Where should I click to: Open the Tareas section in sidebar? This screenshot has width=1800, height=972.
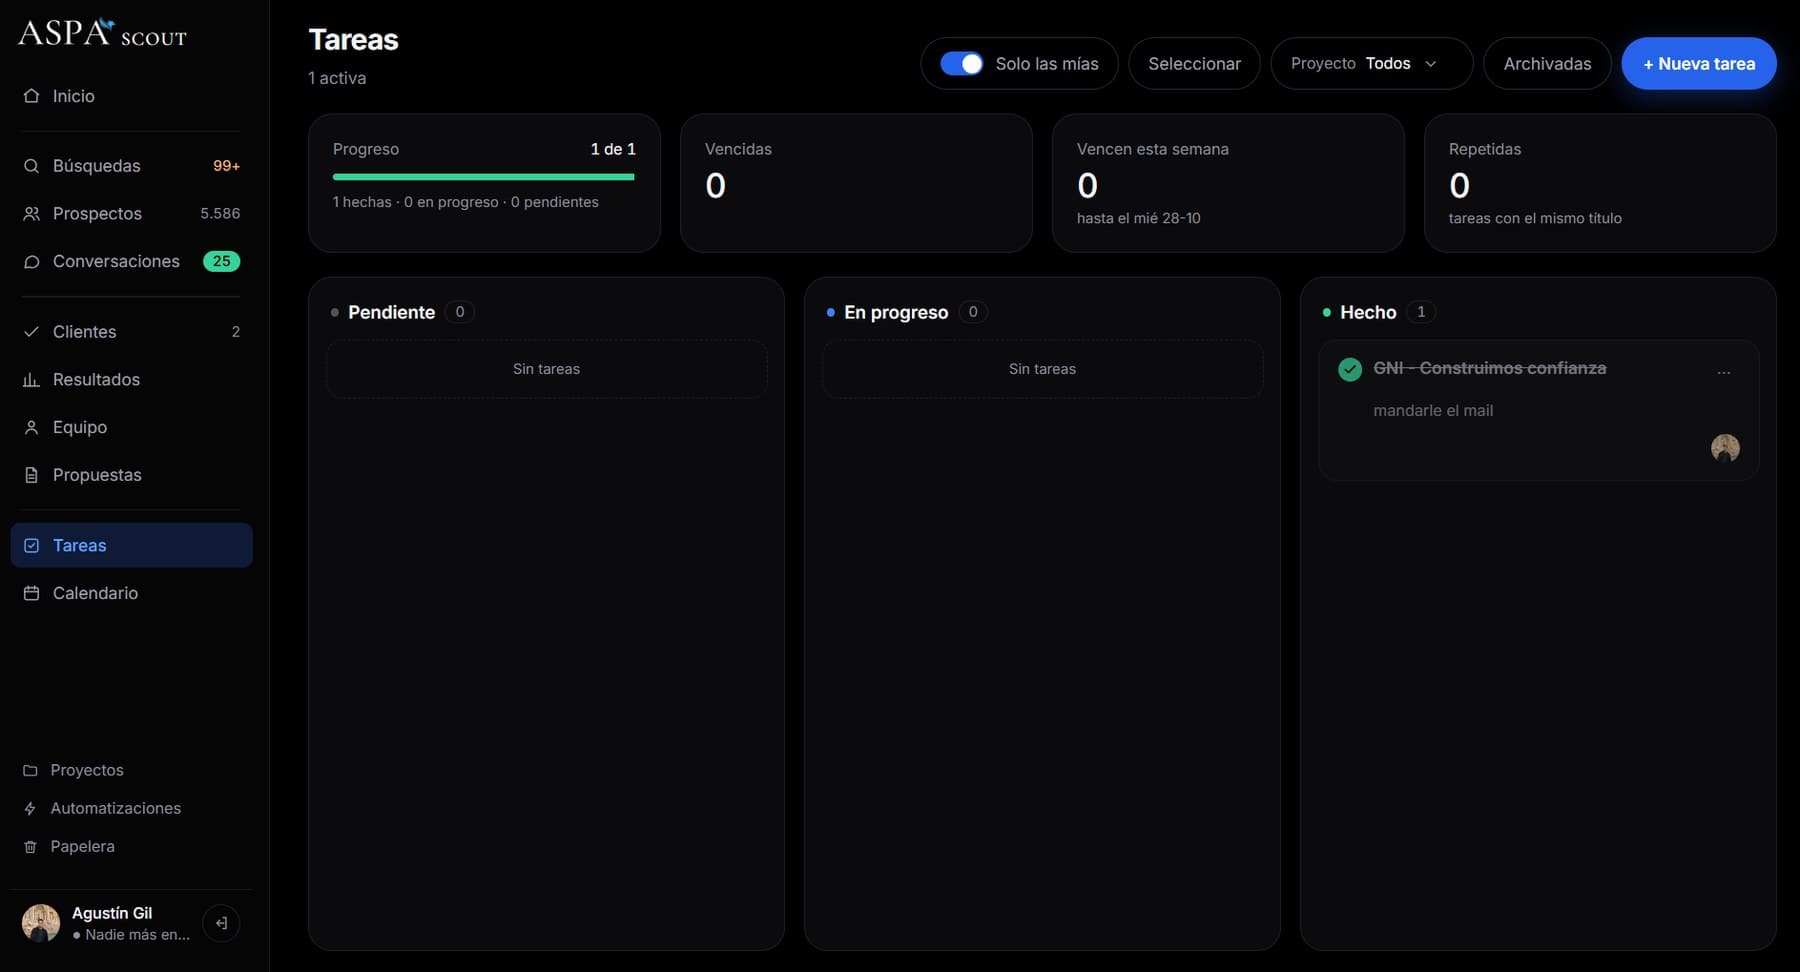point(132,546)
